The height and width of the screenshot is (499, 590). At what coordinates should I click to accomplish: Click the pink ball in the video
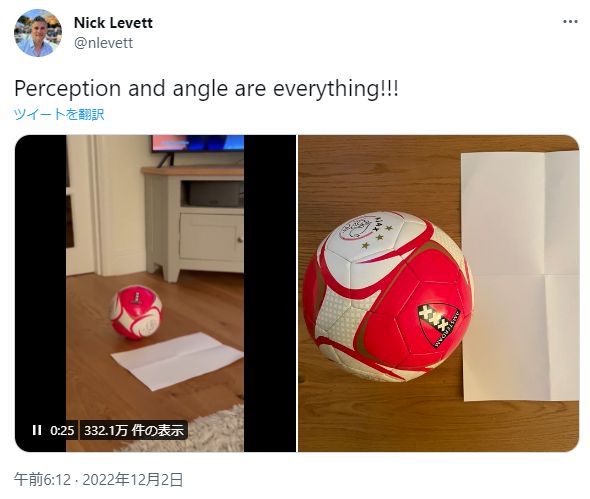tap(136, 312)
